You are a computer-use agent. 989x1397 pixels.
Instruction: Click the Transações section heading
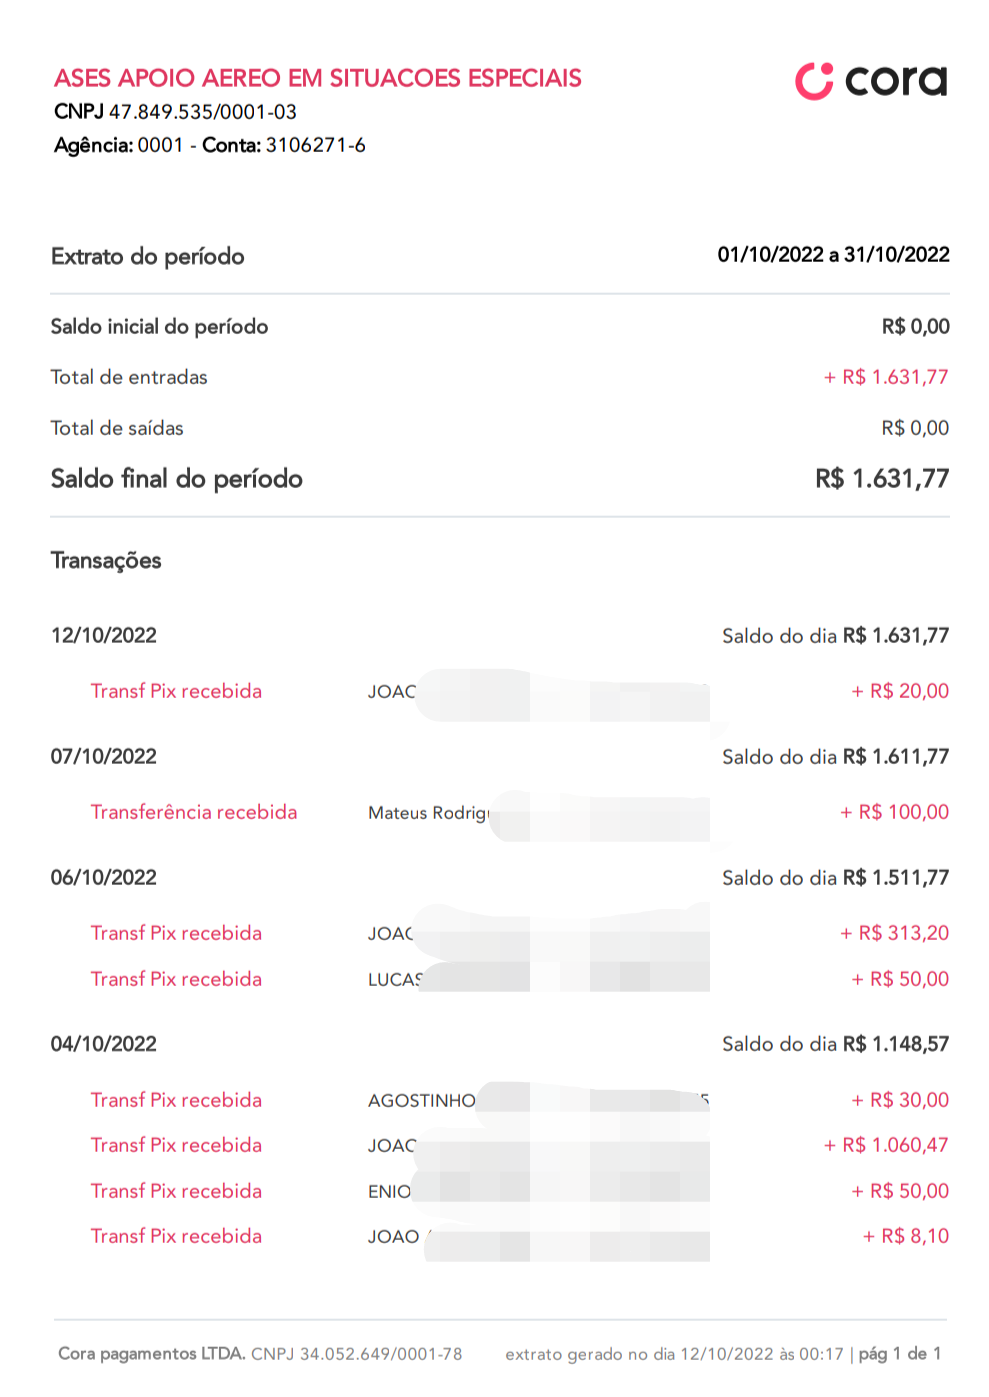pos(106,561)
